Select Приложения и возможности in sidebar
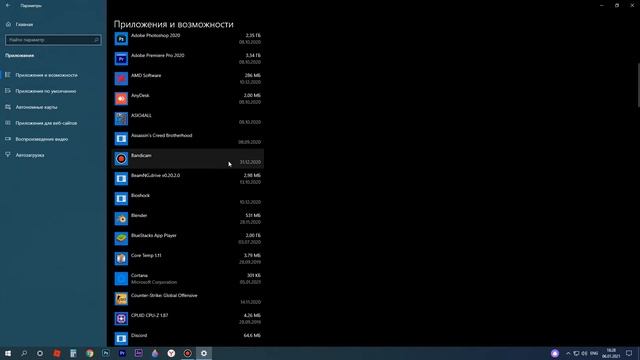This screenshot has width=640, height=360. point(46,75)
